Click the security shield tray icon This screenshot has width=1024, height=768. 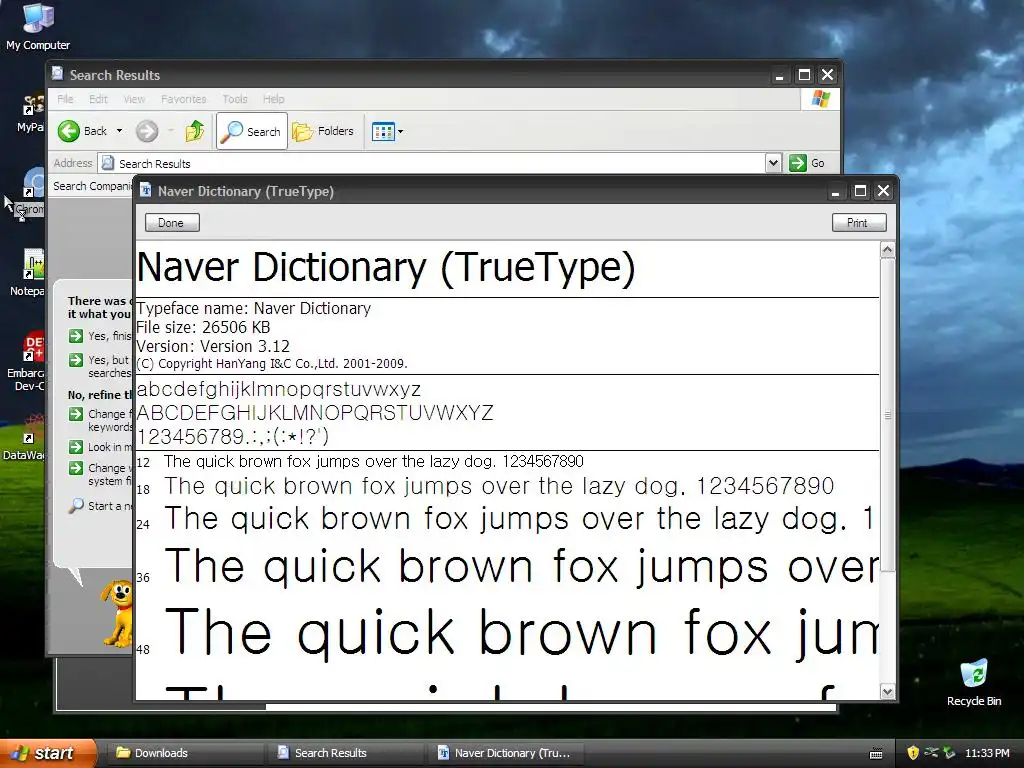point(913,753)
